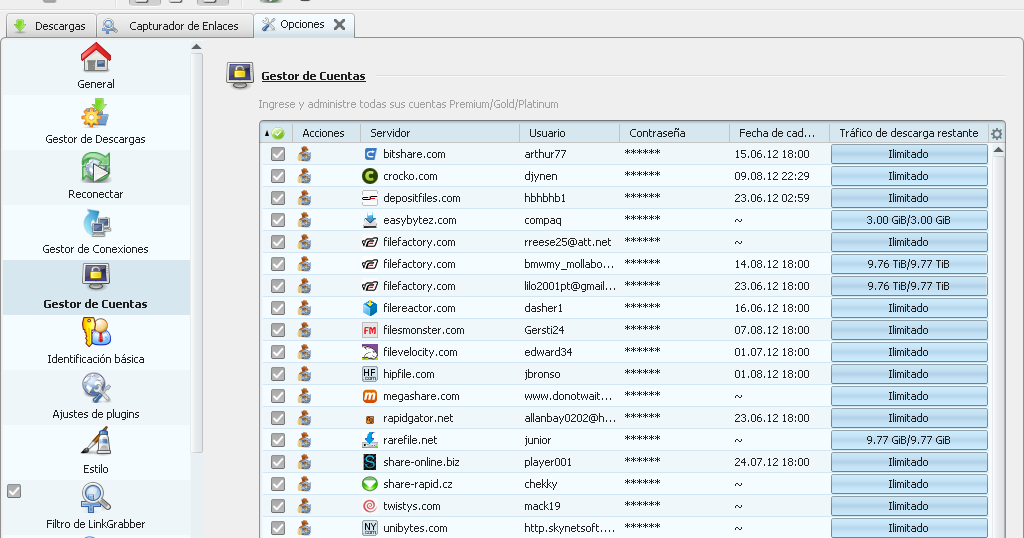
Task: Sort by the Contraseña column header
Action: tap(675, 133)
